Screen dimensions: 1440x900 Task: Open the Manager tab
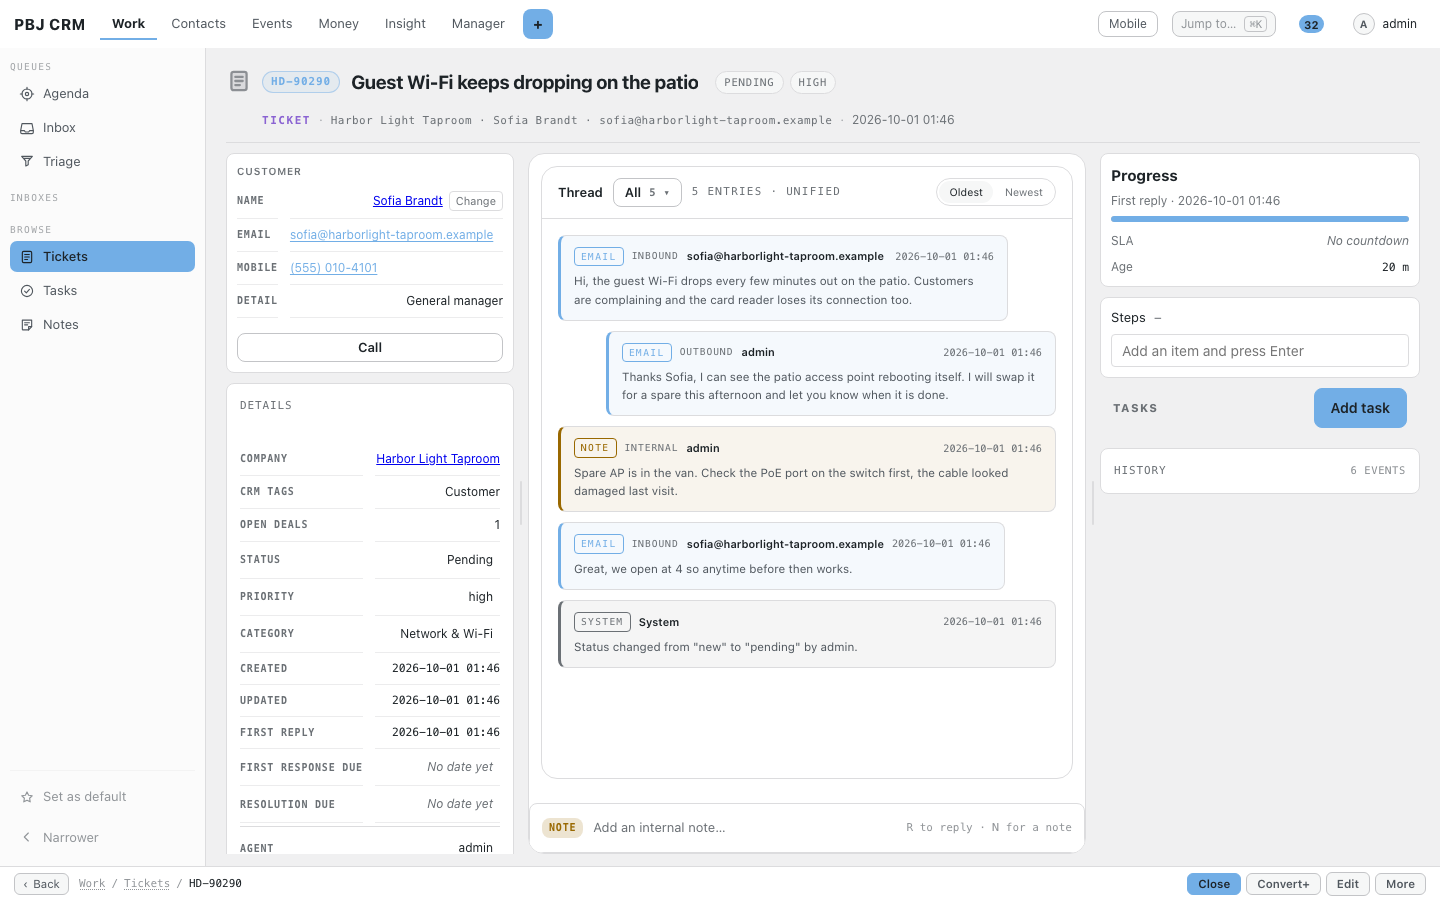coord(478,24)
